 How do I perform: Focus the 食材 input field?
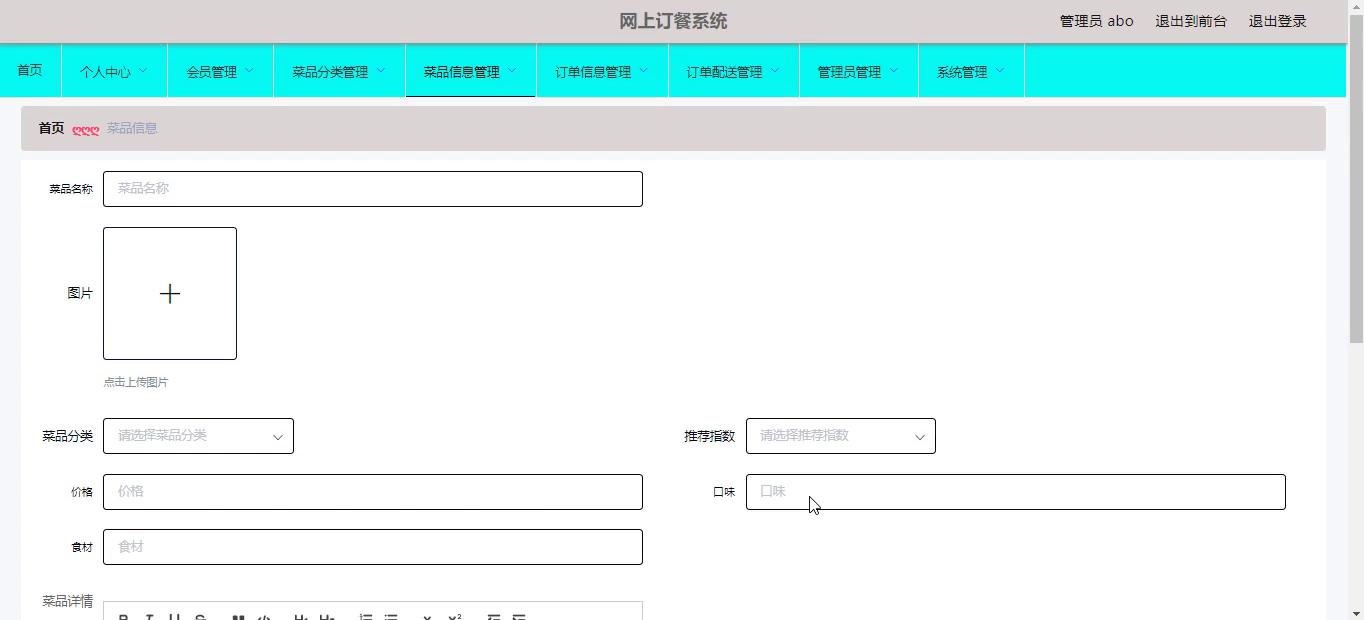[372, 547]
